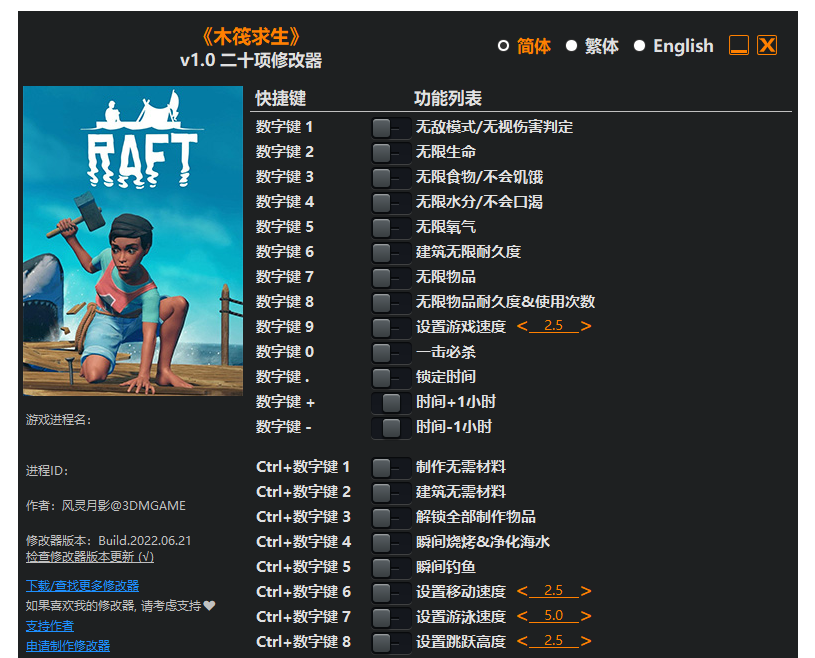Toggle 锁定时间 switch
This screenshot has height=658, width=815.
[391, 377]
